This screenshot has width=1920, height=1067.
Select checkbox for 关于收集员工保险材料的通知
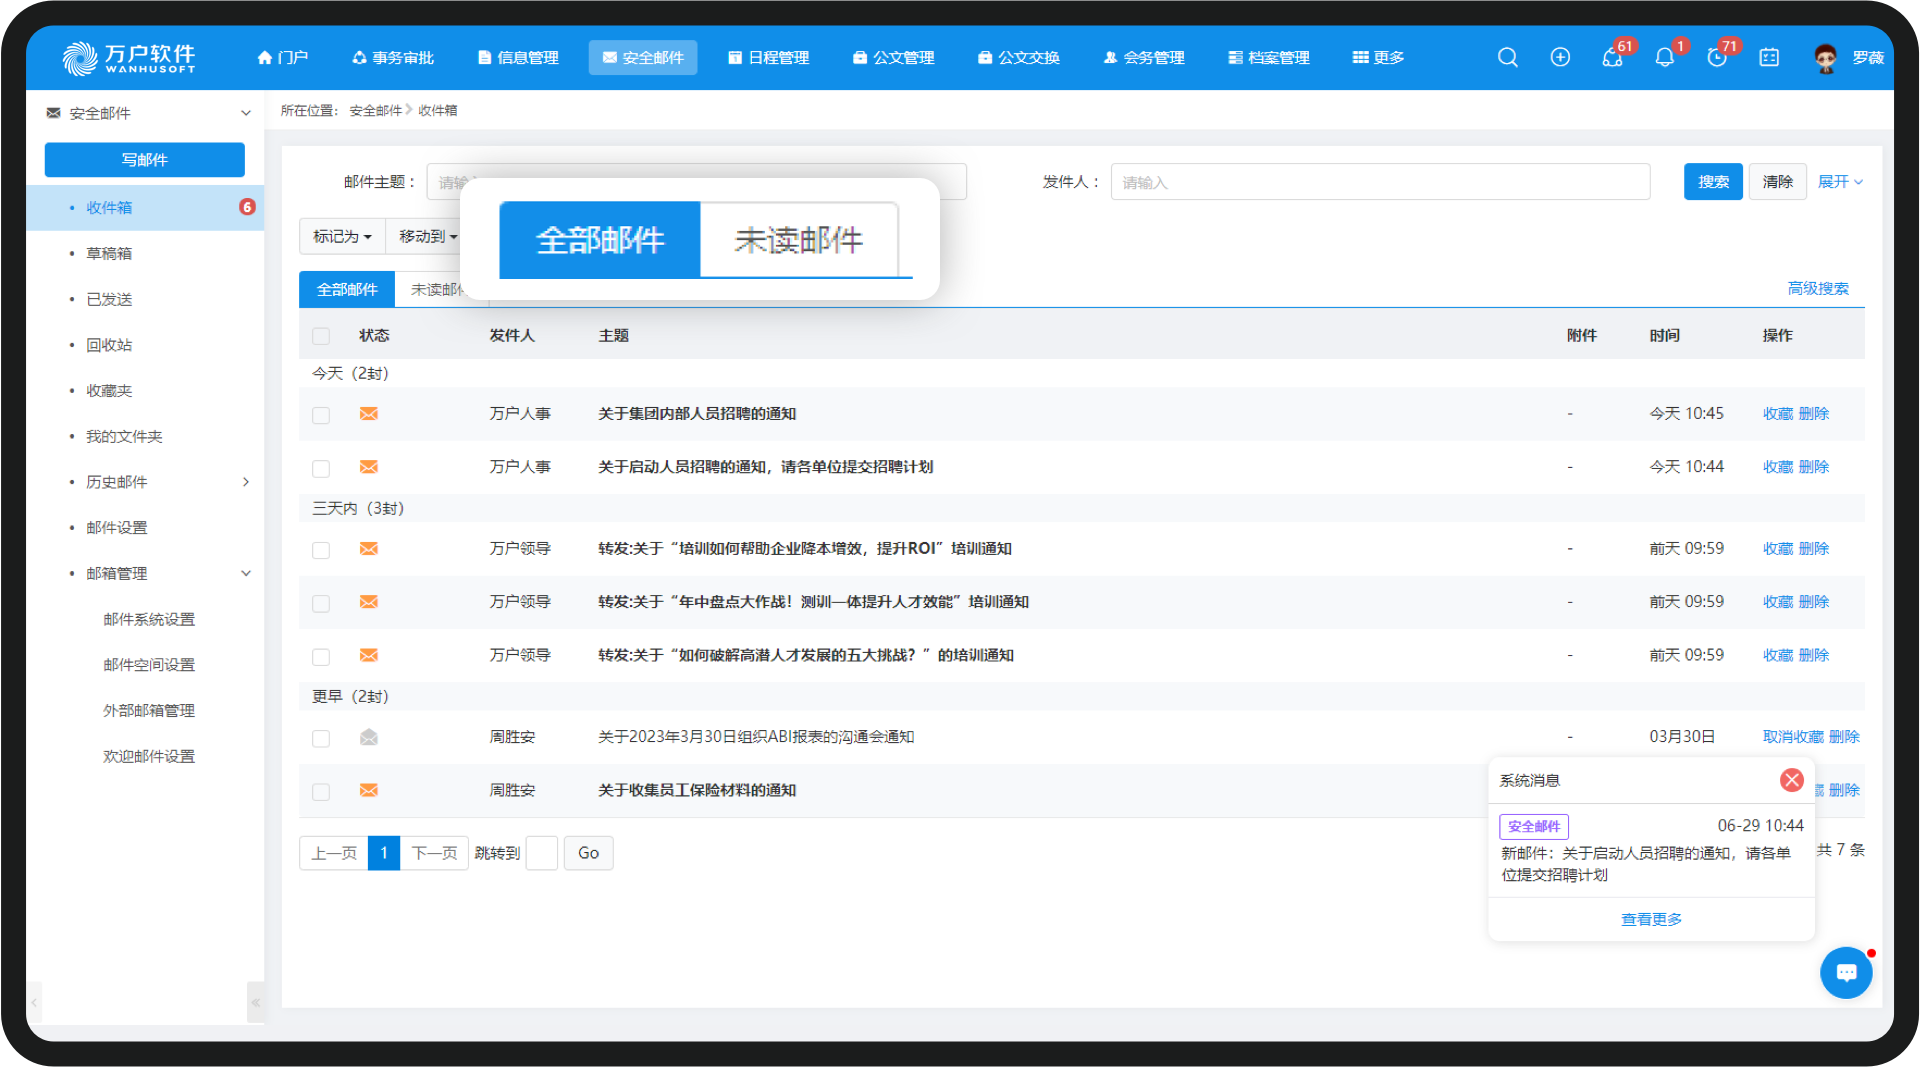tap(321, 792)
